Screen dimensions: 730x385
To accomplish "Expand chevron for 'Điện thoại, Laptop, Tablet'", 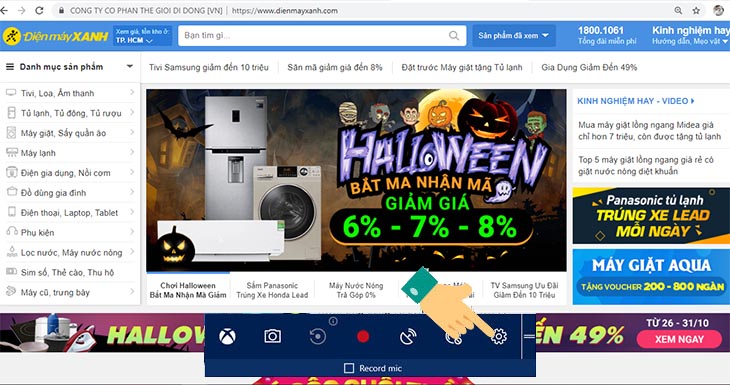I will pos(132,212).
